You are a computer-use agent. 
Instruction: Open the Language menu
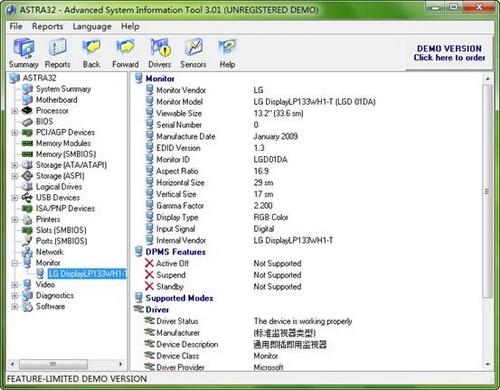coord(92,26)
